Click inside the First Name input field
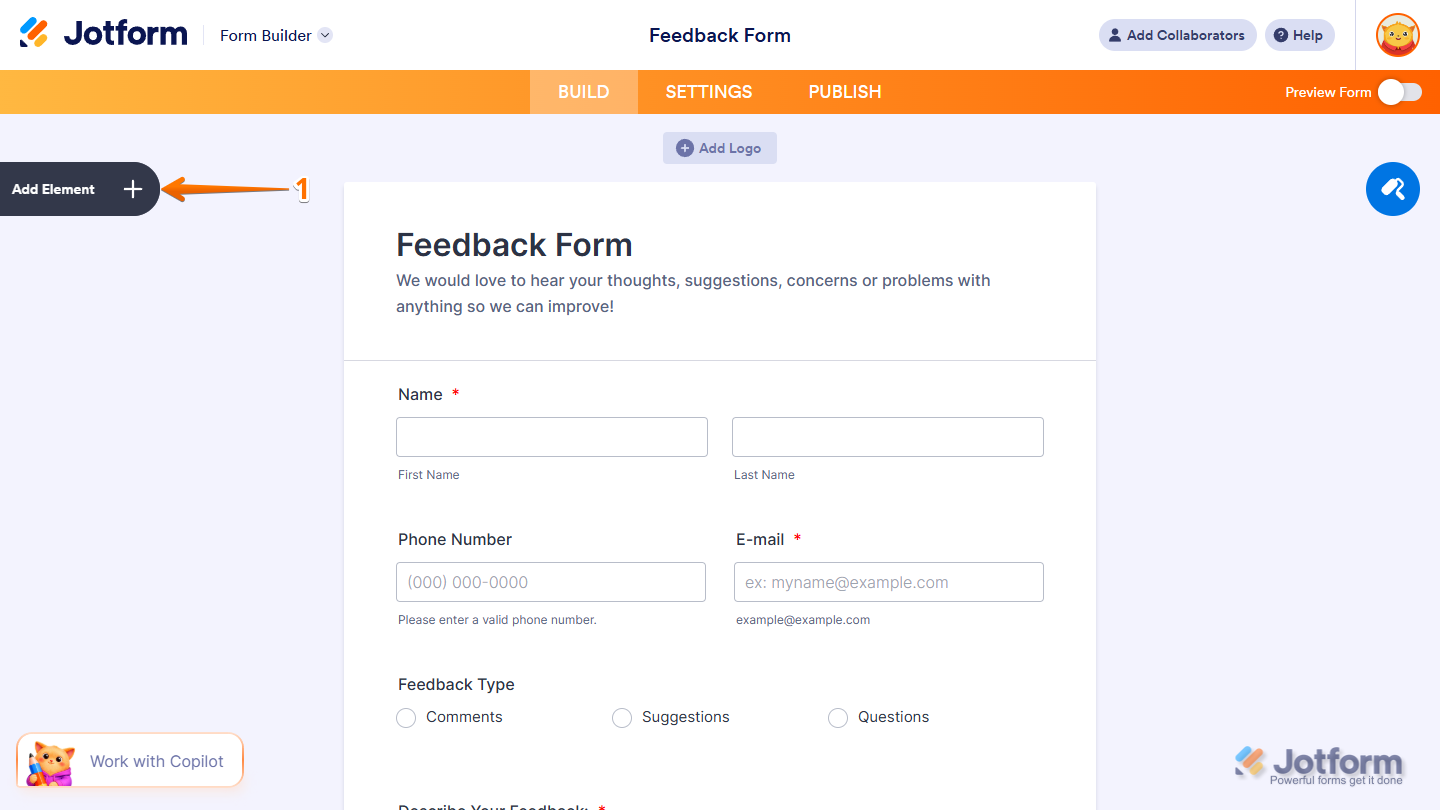The width and height of the screenshot is (1440, 810). [x=551, y=437]
